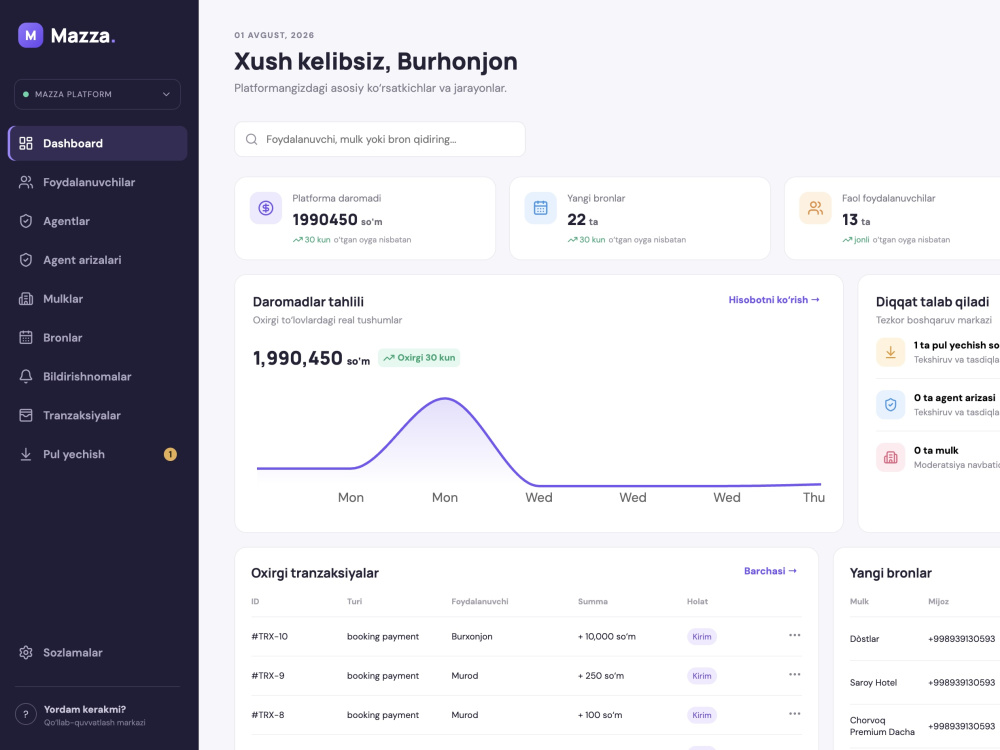This screenshot has height=750, width=1000.
Task: Open options menu for #TRX-8
Action: pyautogui.click(x=795, y=714)
